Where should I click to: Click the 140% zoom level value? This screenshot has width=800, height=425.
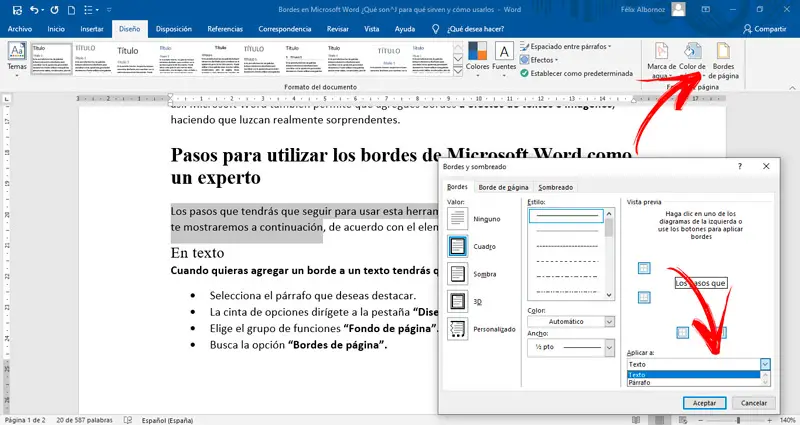787,420
